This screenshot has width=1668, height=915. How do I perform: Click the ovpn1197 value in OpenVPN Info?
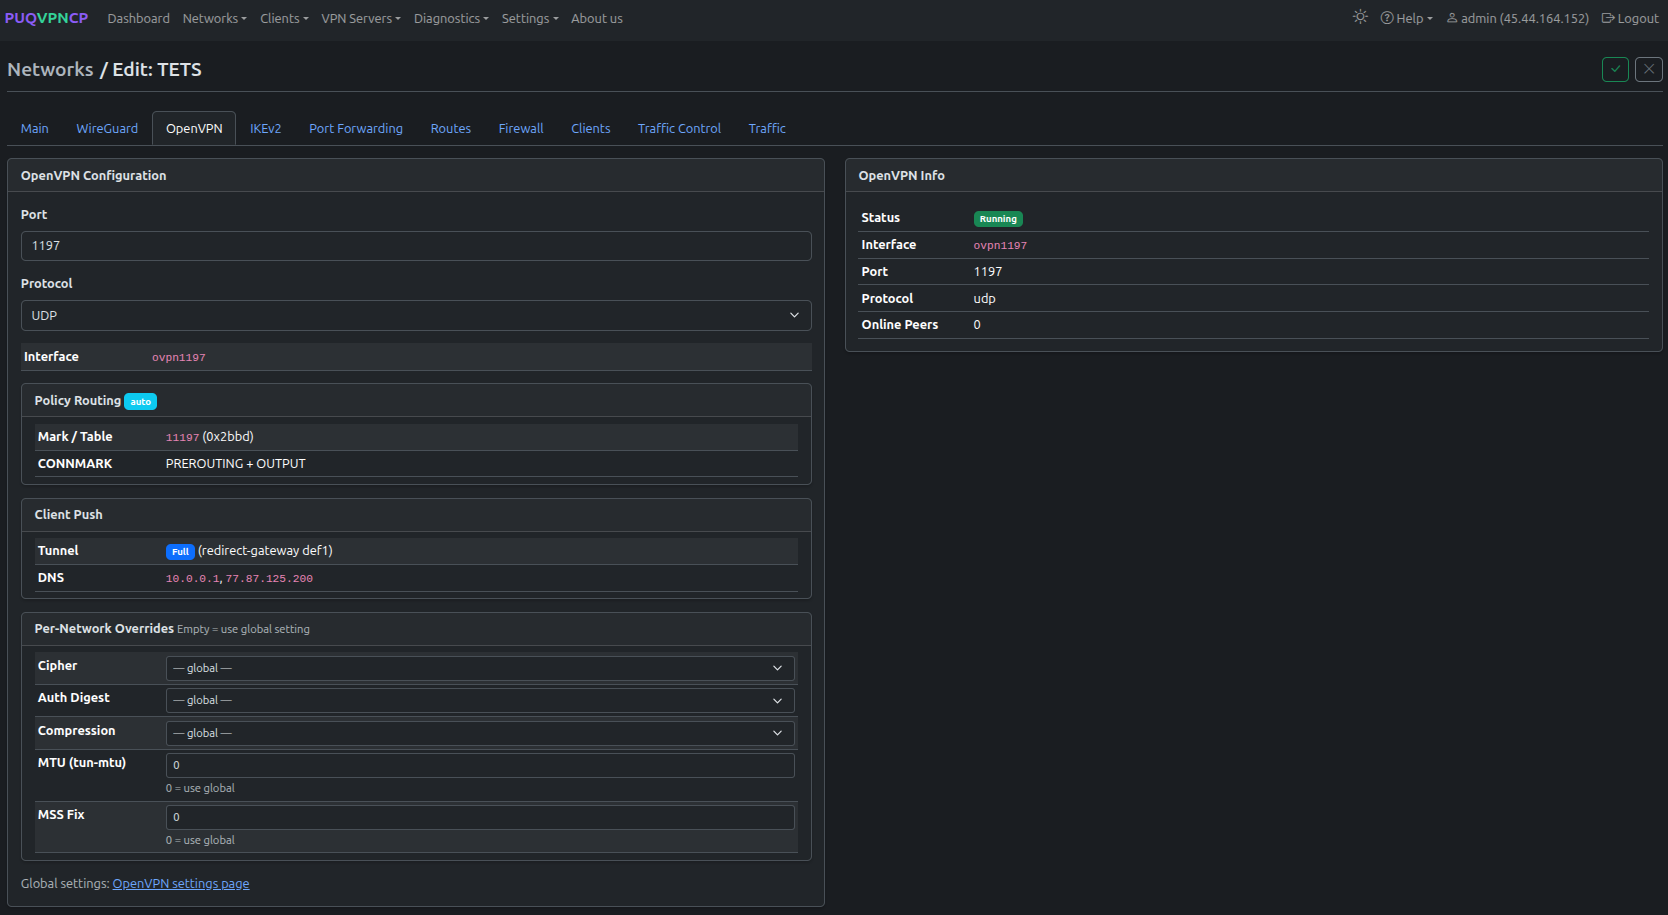[1000, 245]
